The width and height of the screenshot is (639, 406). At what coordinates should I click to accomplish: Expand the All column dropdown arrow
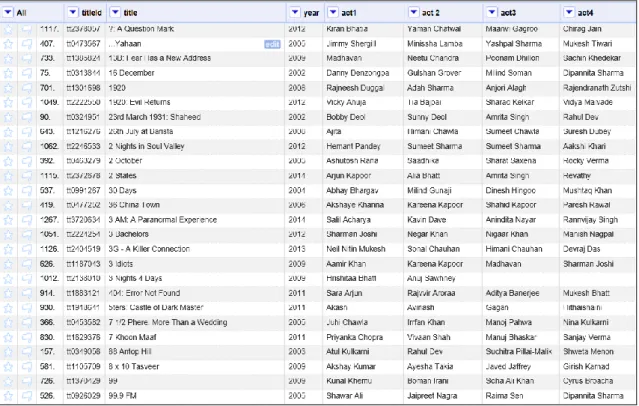[x=8, y=13]
